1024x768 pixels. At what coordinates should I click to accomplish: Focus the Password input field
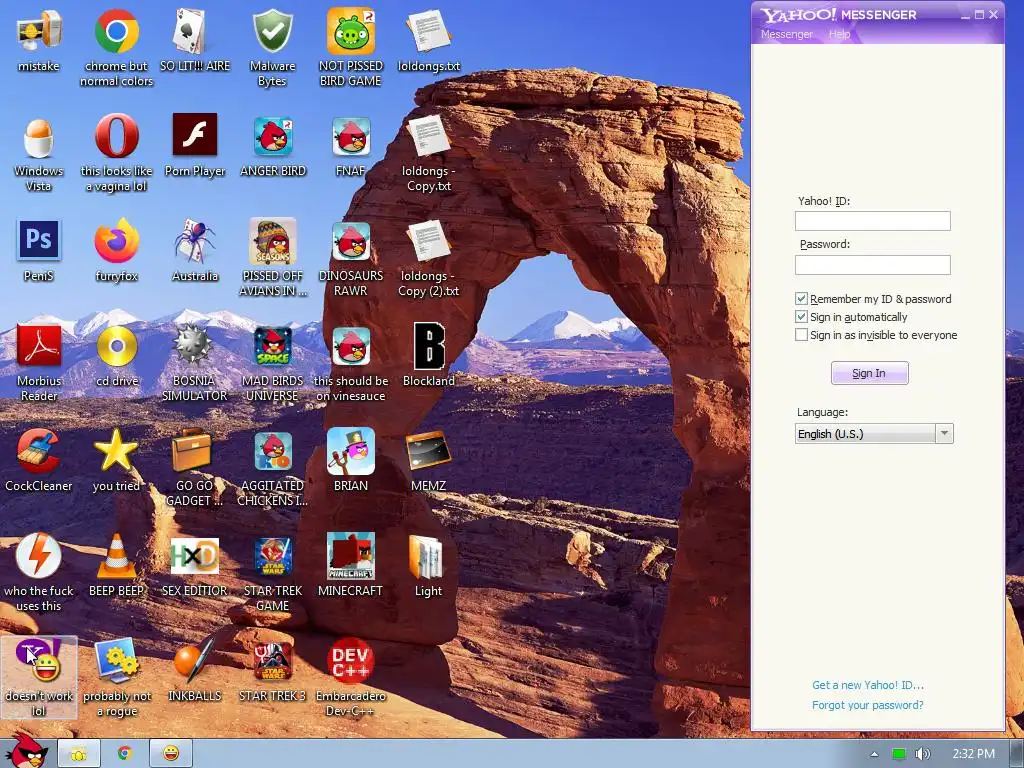pos(872,264)
